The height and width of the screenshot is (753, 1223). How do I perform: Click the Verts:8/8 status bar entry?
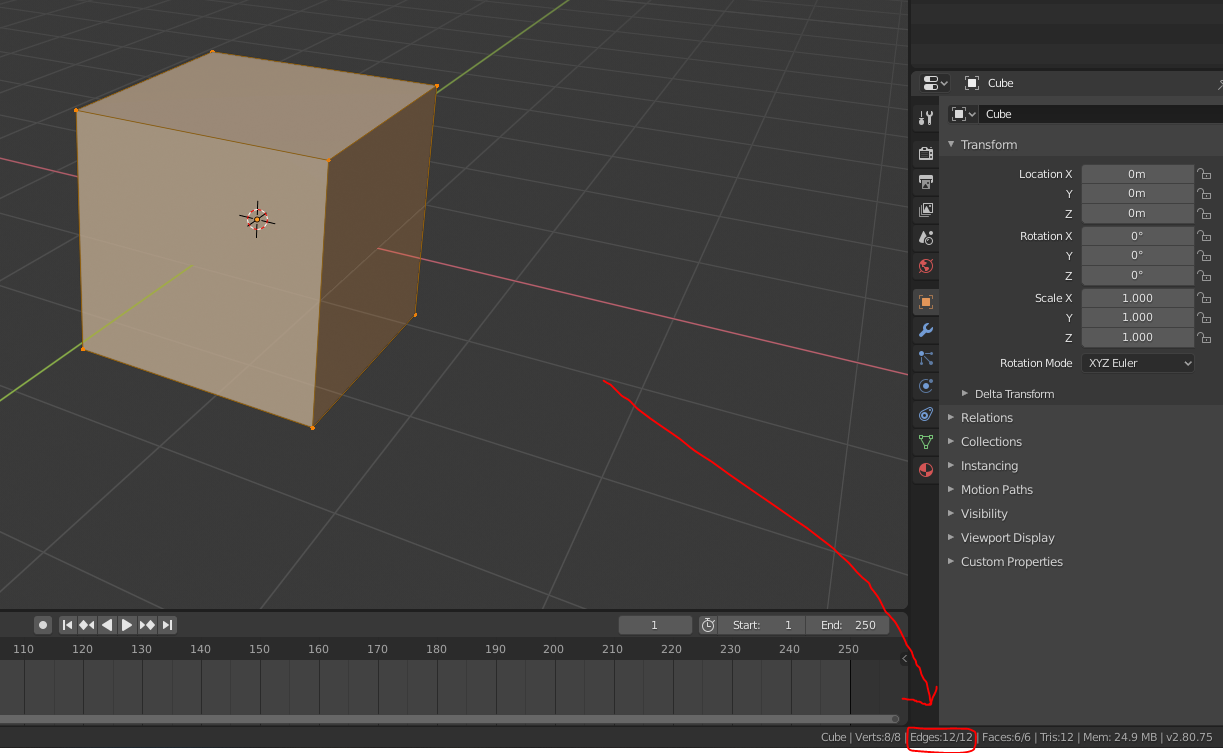[878, 737]
